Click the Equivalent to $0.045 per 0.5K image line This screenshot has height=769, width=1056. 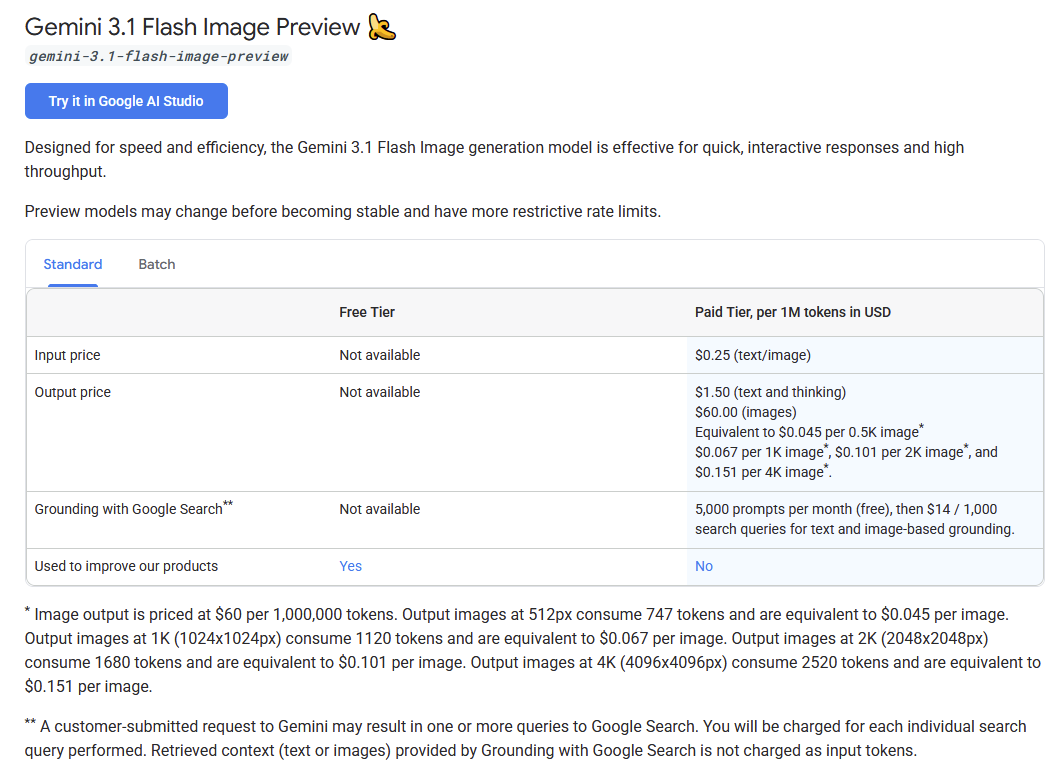pos(809,432)
